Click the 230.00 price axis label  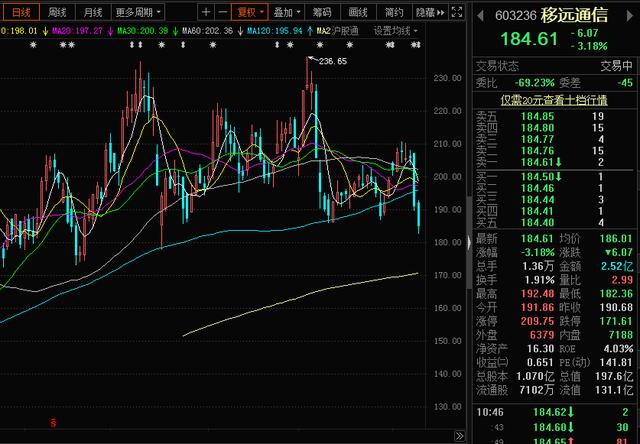click(x=447, y=78)
